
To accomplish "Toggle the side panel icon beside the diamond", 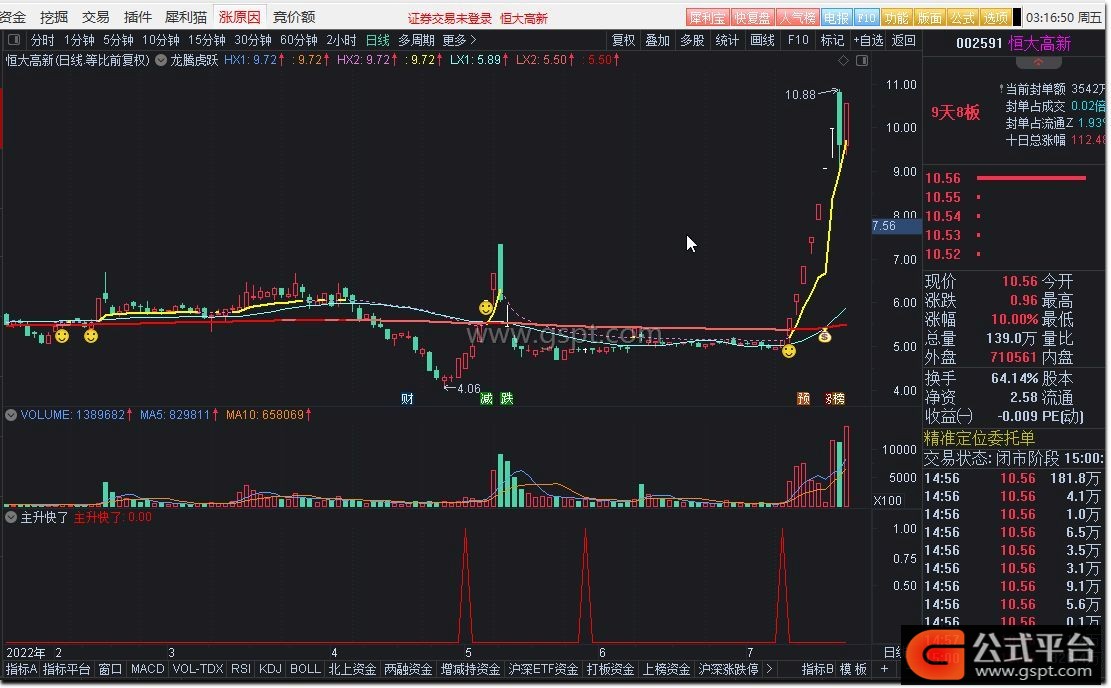I will (x=862, y=61).
